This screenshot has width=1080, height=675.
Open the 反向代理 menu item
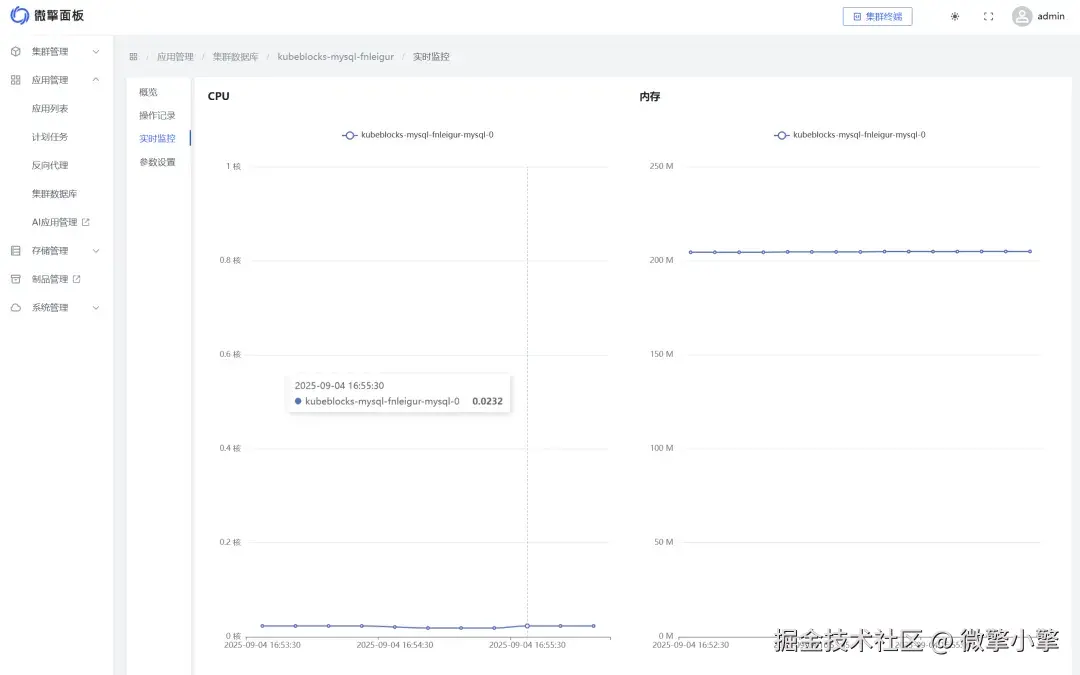coord(50,165)
